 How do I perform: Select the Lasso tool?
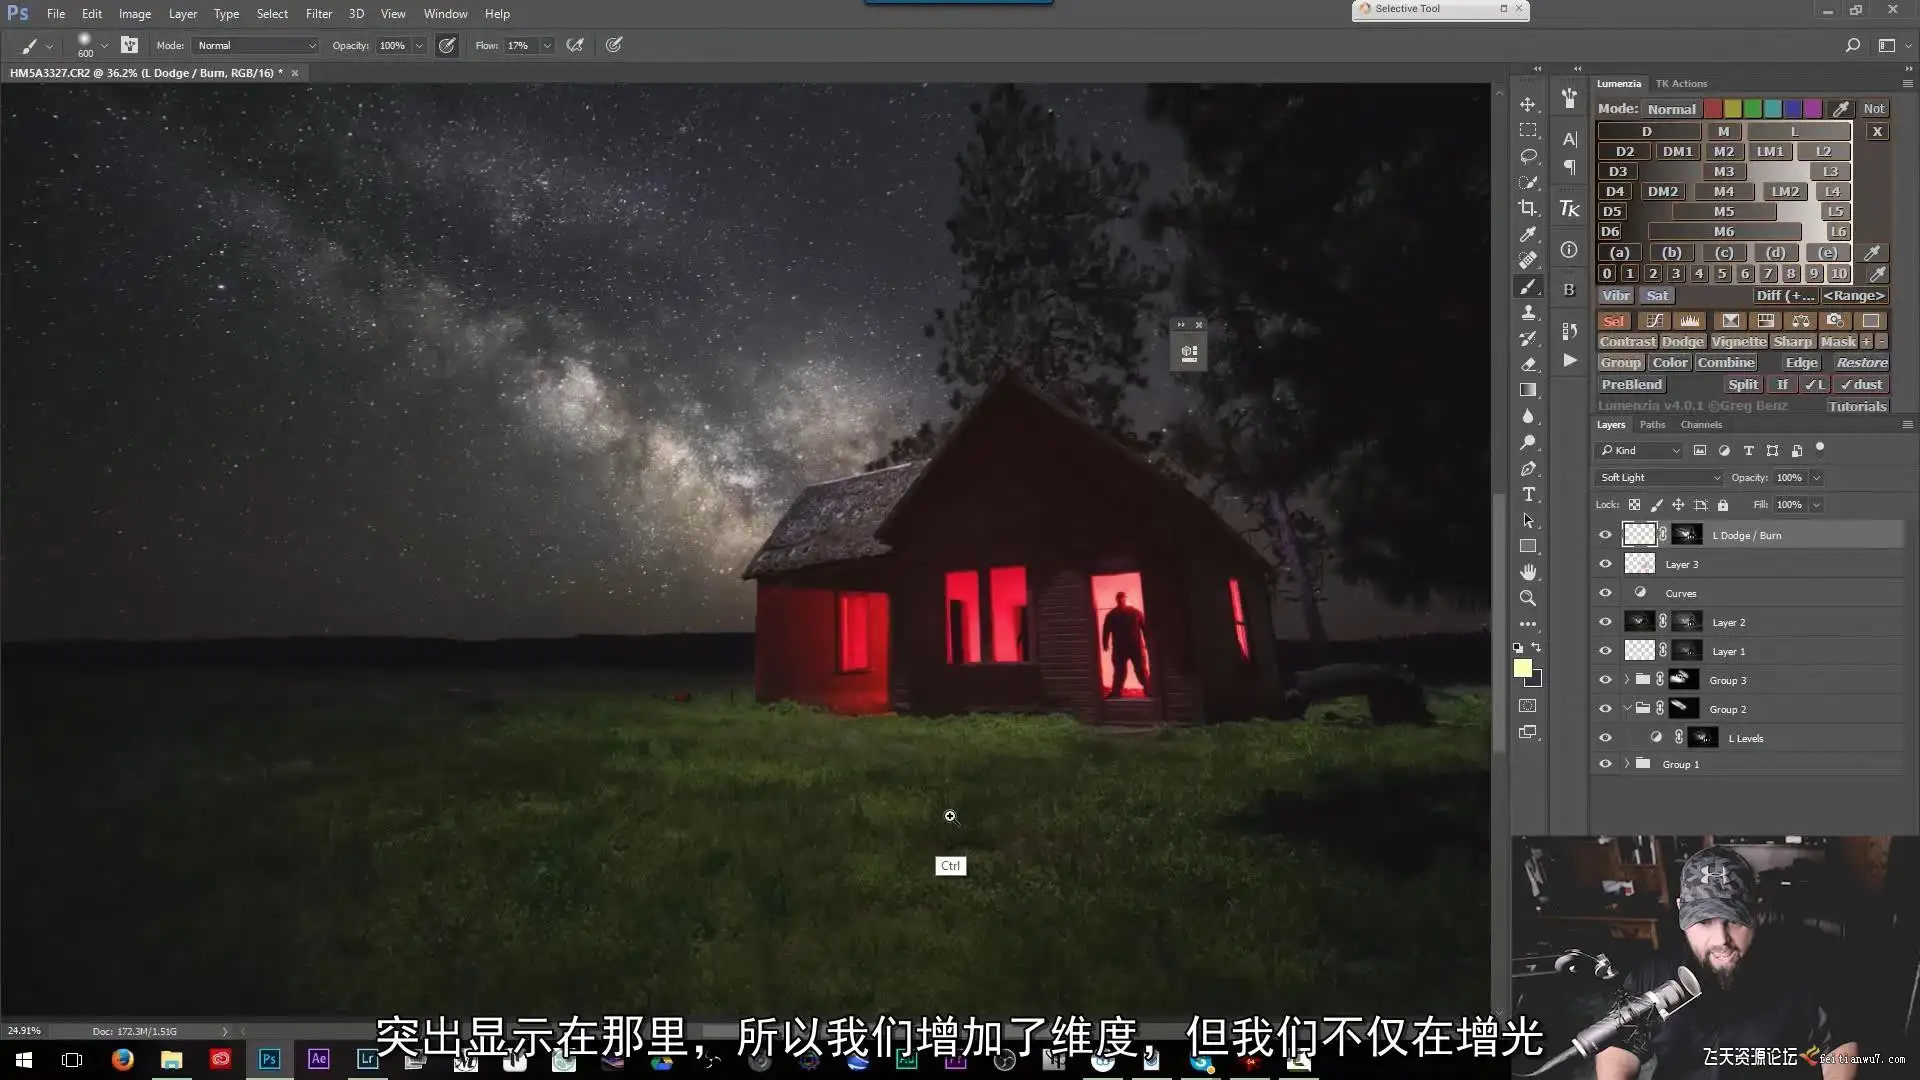click(x=1528, y=156)
